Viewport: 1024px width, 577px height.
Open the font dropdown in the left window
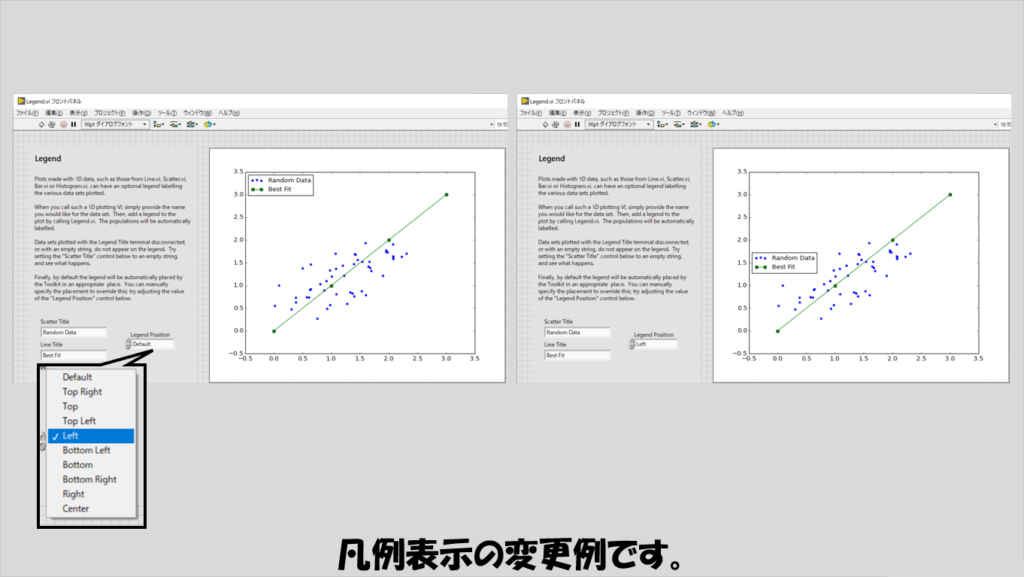point(115,125)
